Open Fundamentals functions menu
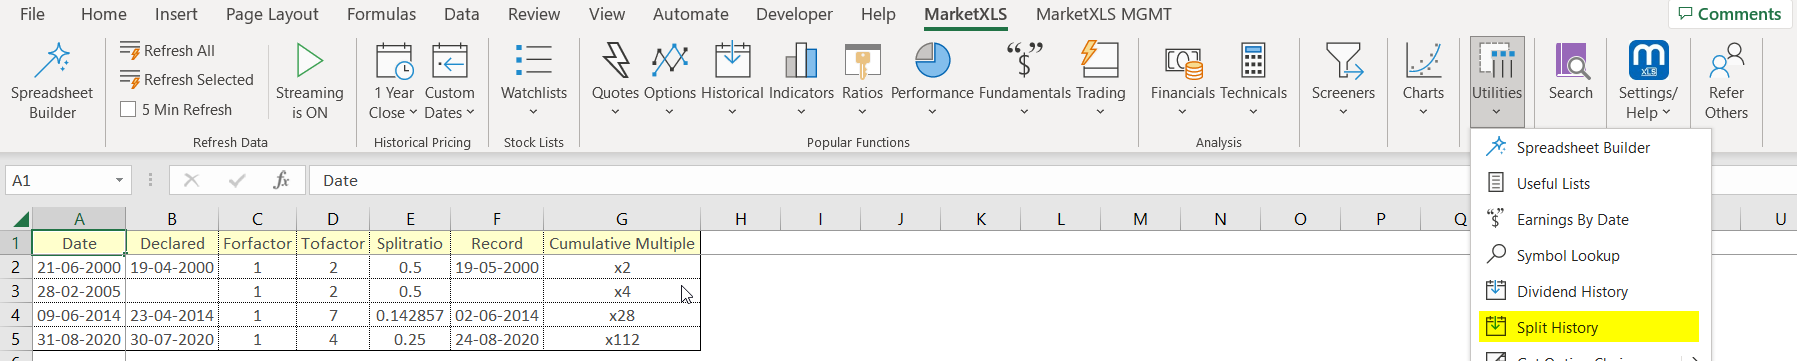The width and height of the screenshot is (1797, 361). tap(1024, 80)
